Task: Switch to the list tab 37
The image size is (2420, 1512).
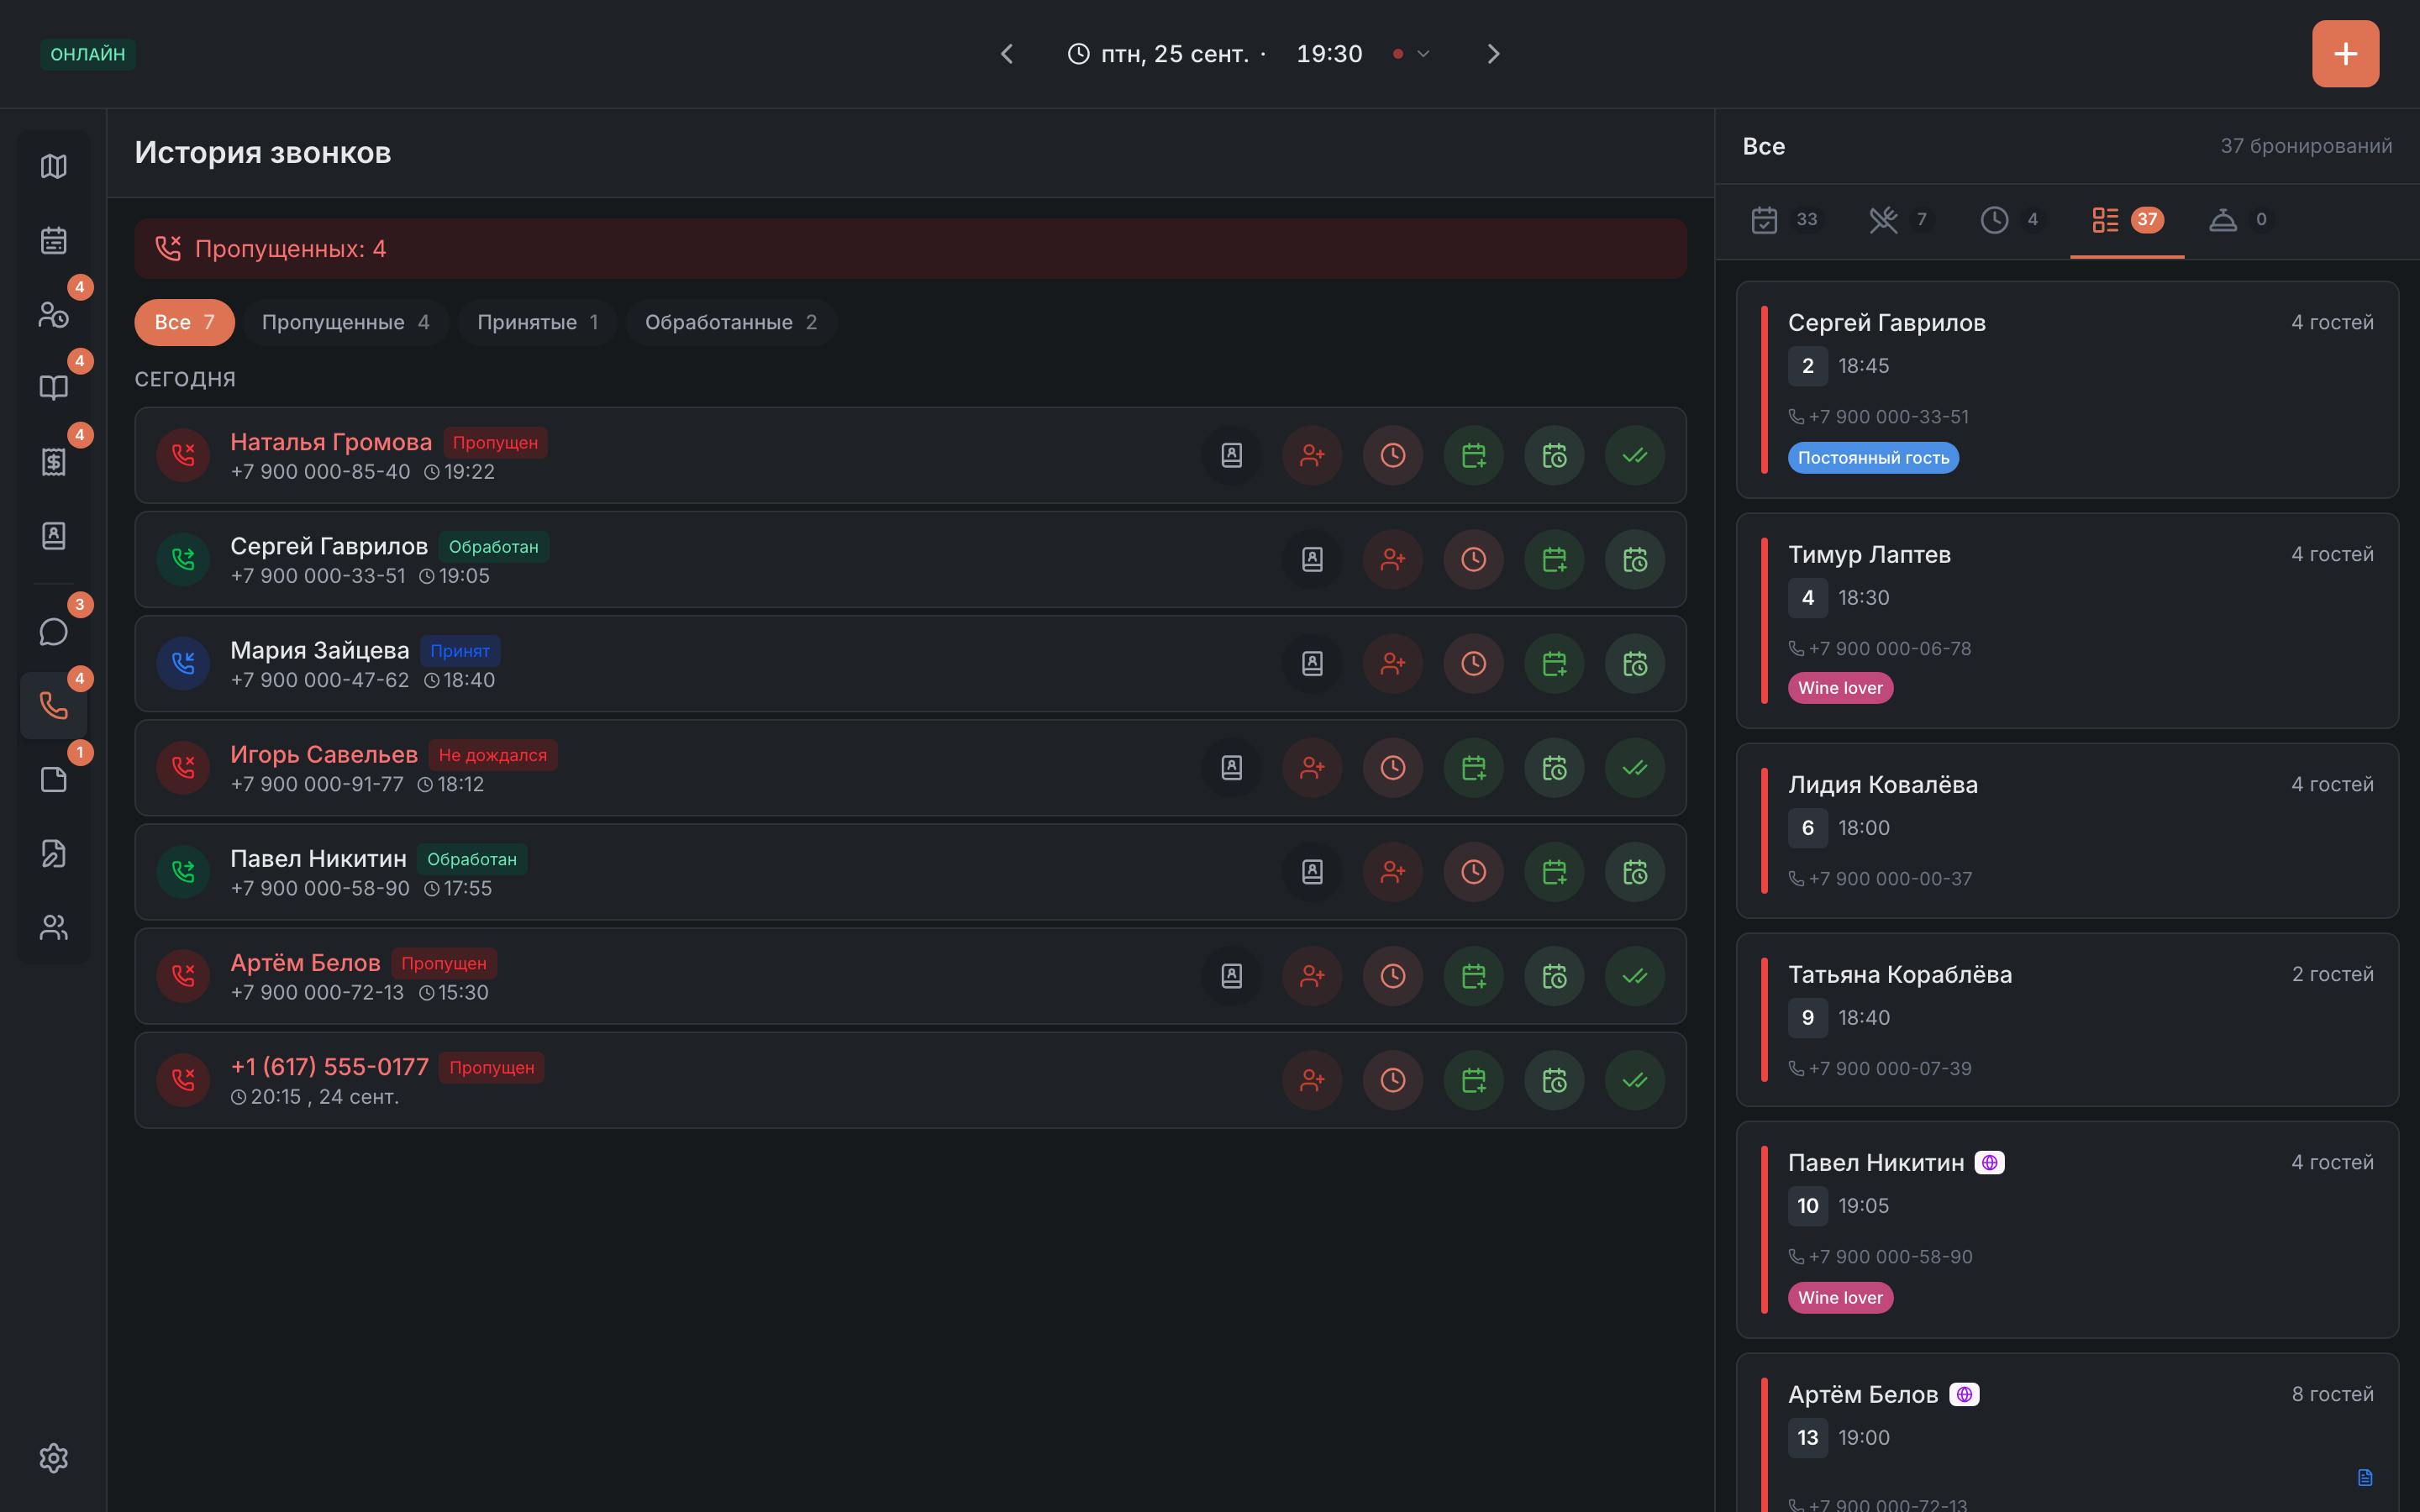Action: (2127, 220)
